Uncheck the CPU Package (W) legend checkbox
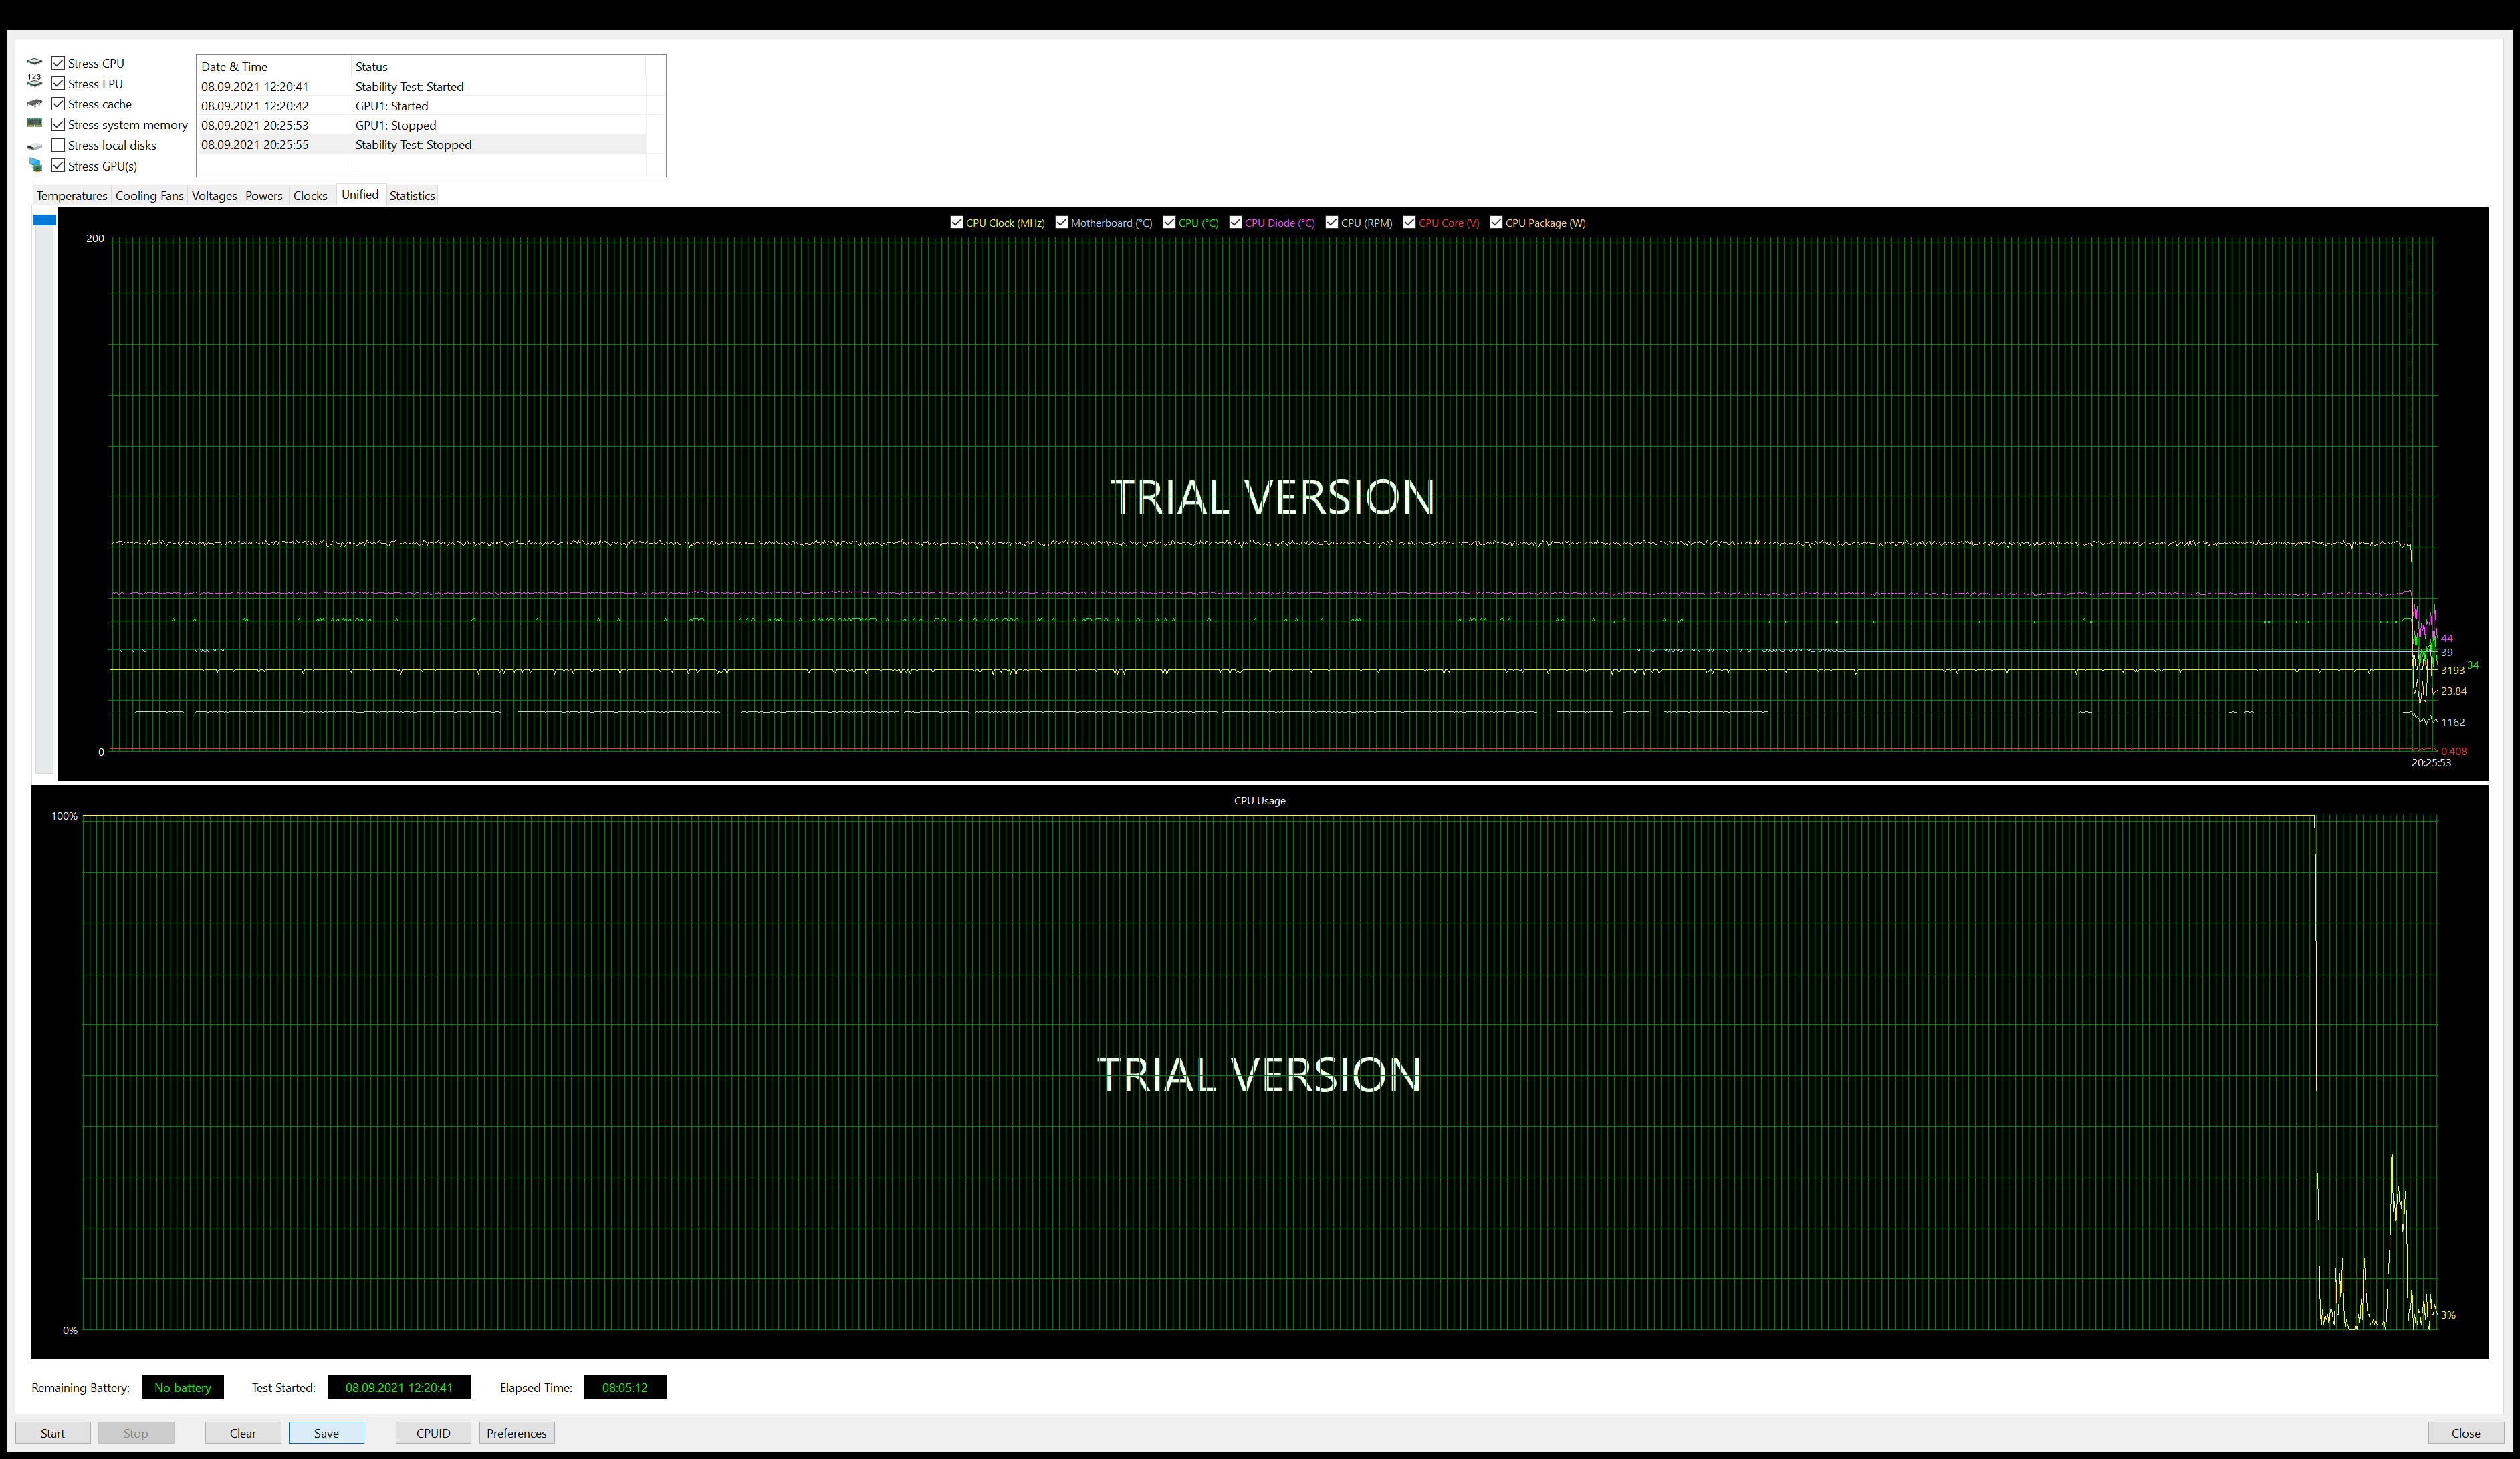The height and width of the screenshot is (1459, 2520). 1496,222
